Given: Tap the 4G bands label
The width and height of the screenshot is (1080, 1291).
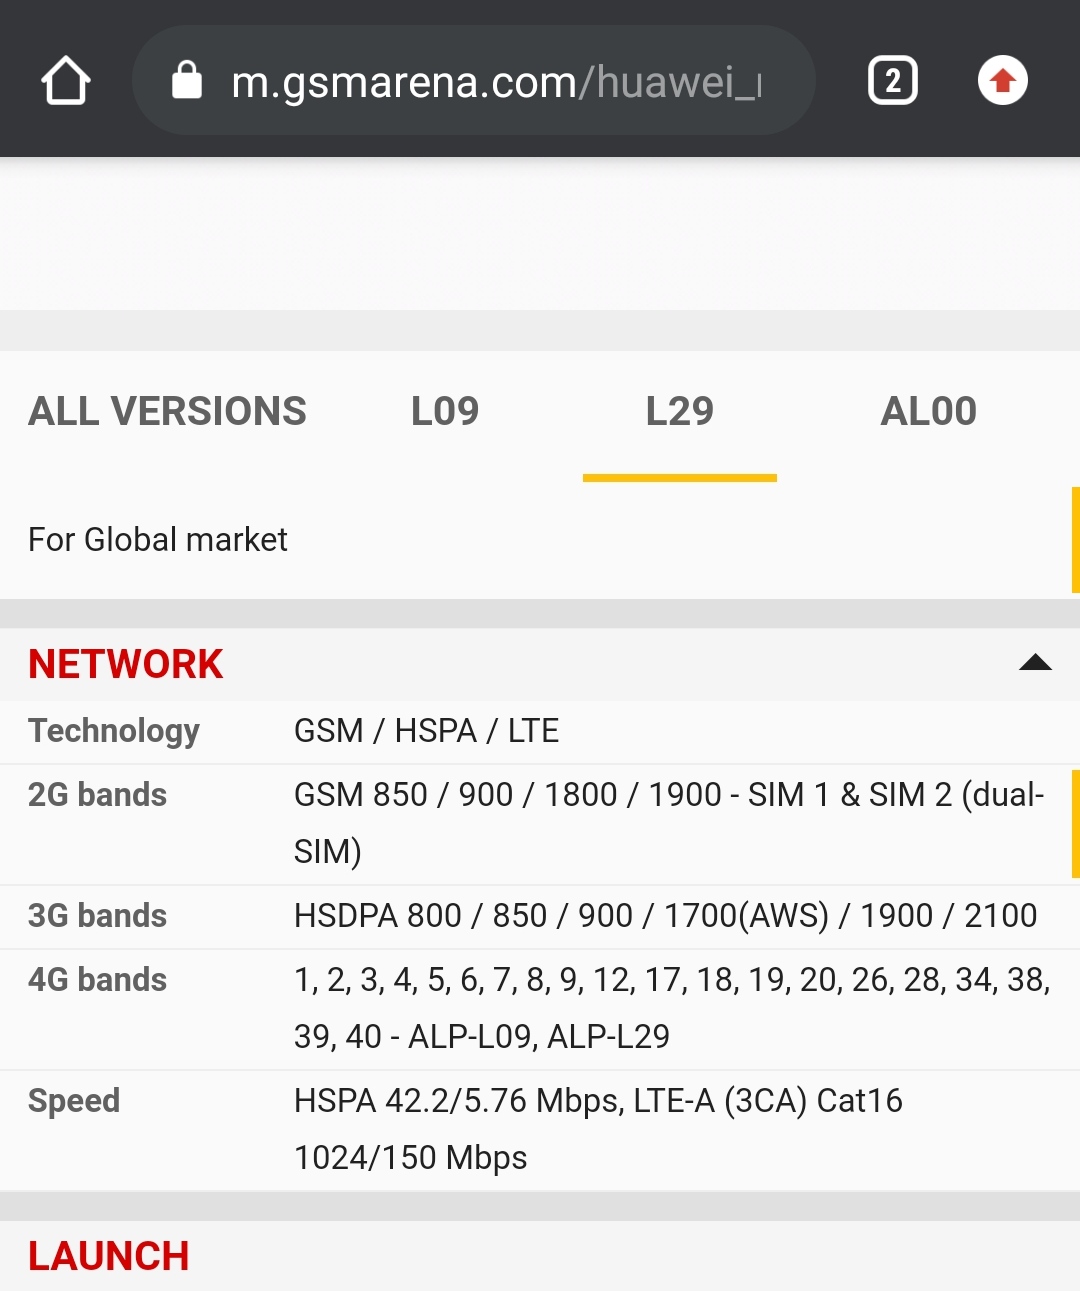Looking at the screenshot, I should pyautogui.click(x=97, y=980).
